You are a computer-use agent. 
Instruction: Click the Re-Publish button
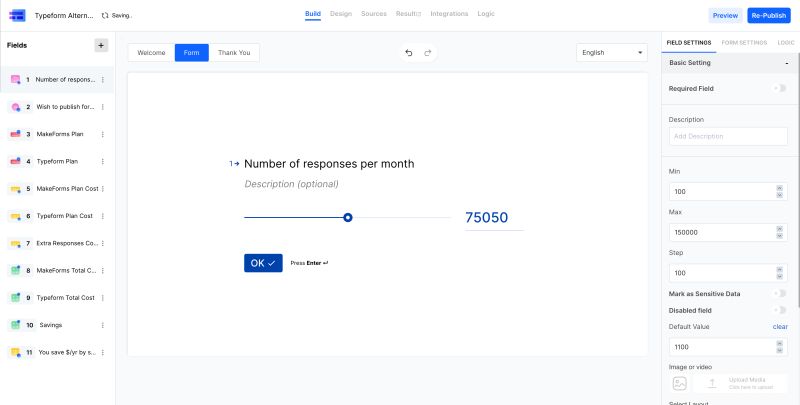pyautogui.click(x=768, y=15)
